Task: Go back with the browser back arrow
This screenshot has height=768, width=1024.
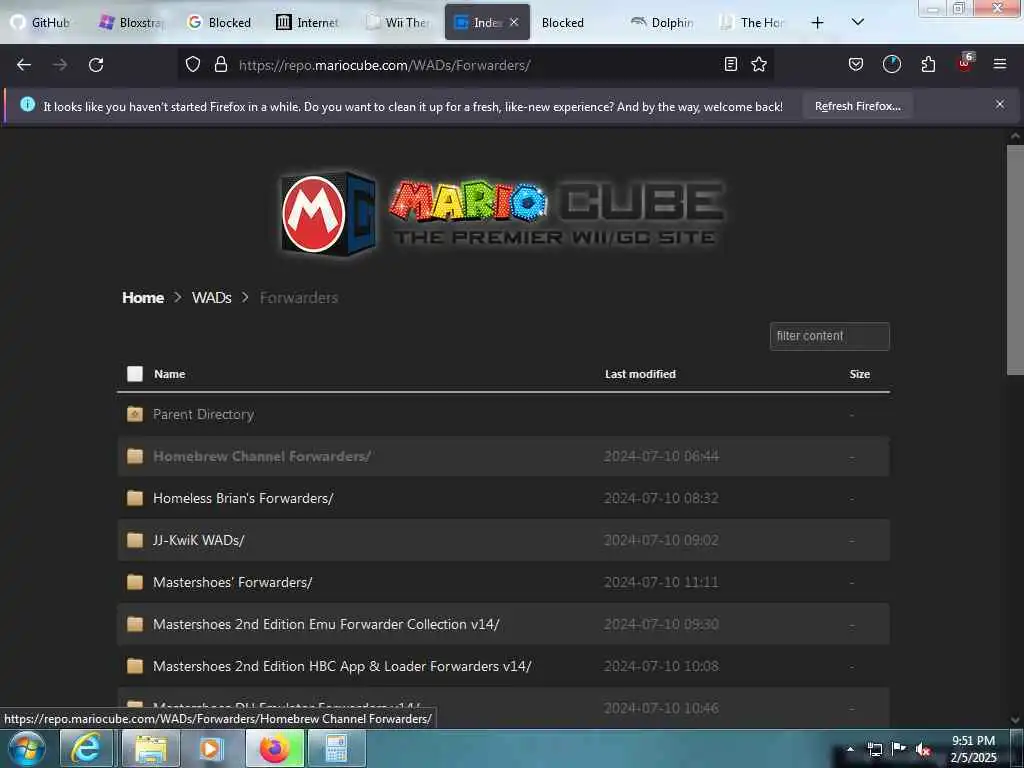Action: [24, 65]
